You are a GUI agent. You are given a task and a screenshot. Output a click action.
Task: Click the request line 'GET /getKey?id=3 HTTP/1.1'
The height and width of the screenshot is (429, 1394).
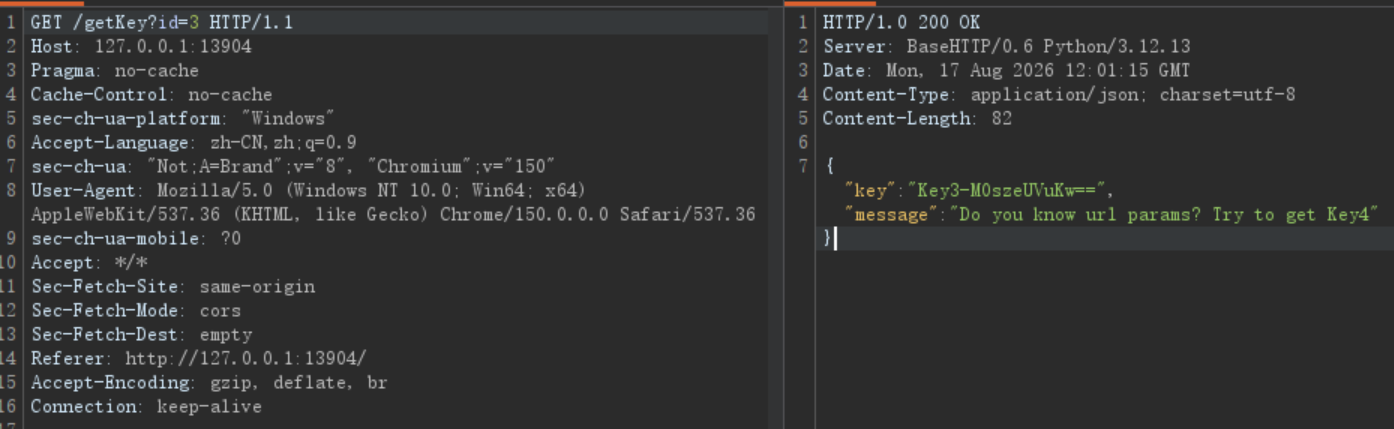point(162,22)
